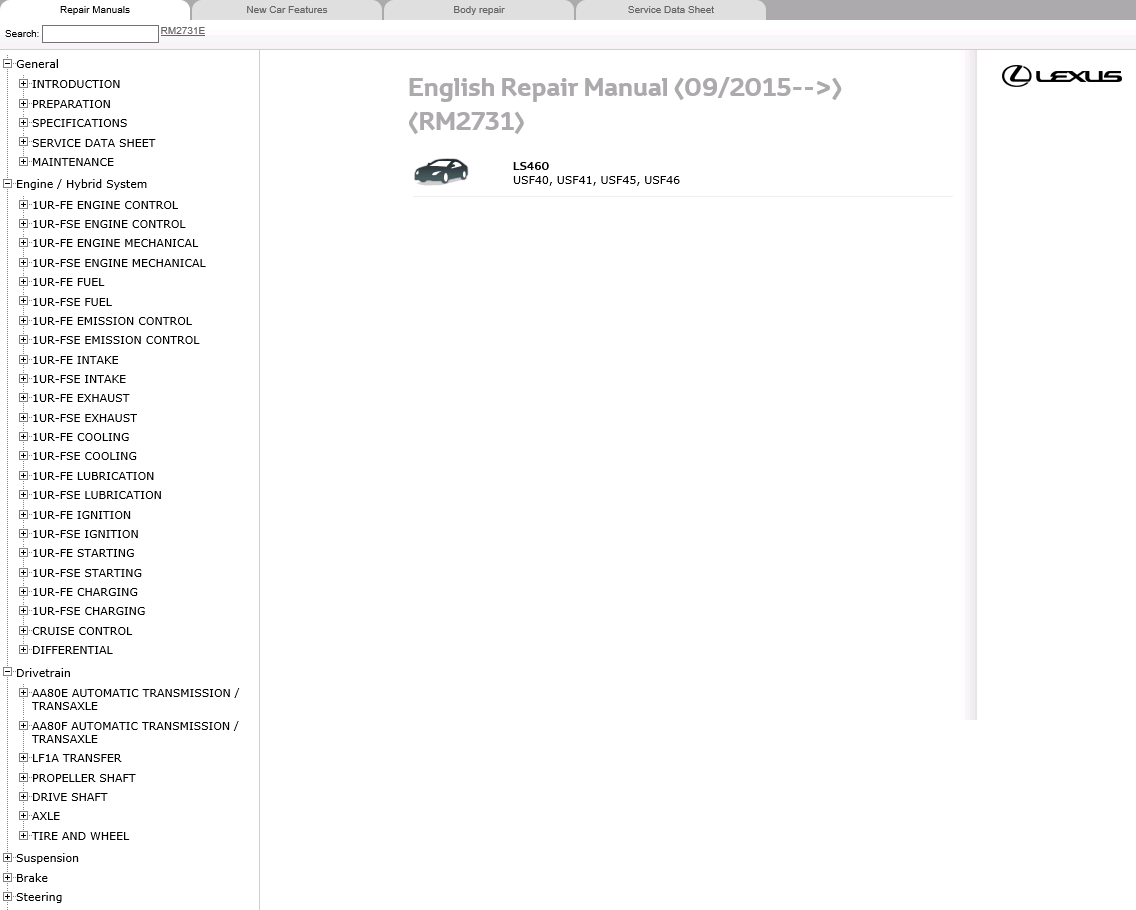This screenshot has width=1136, height=910.
Task: Click the English Repair Manual heading
Action: pos(625,104)
